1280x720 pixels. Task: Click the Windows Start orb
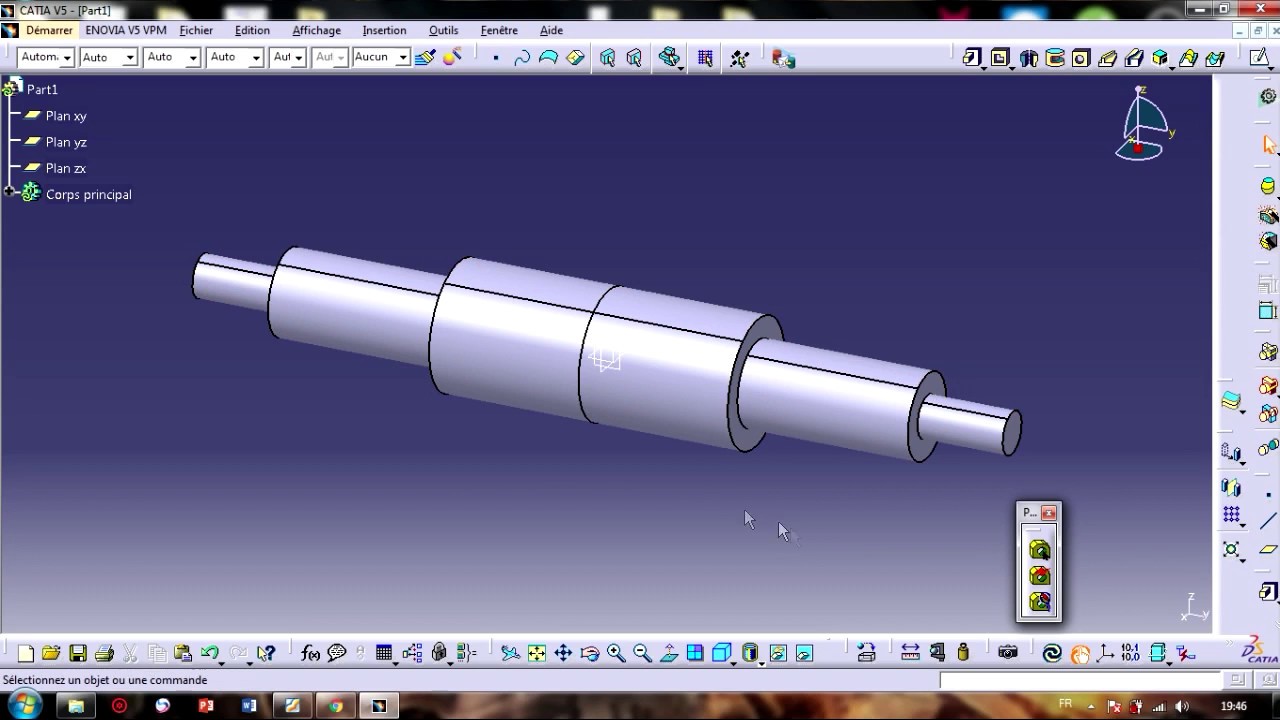26,705
